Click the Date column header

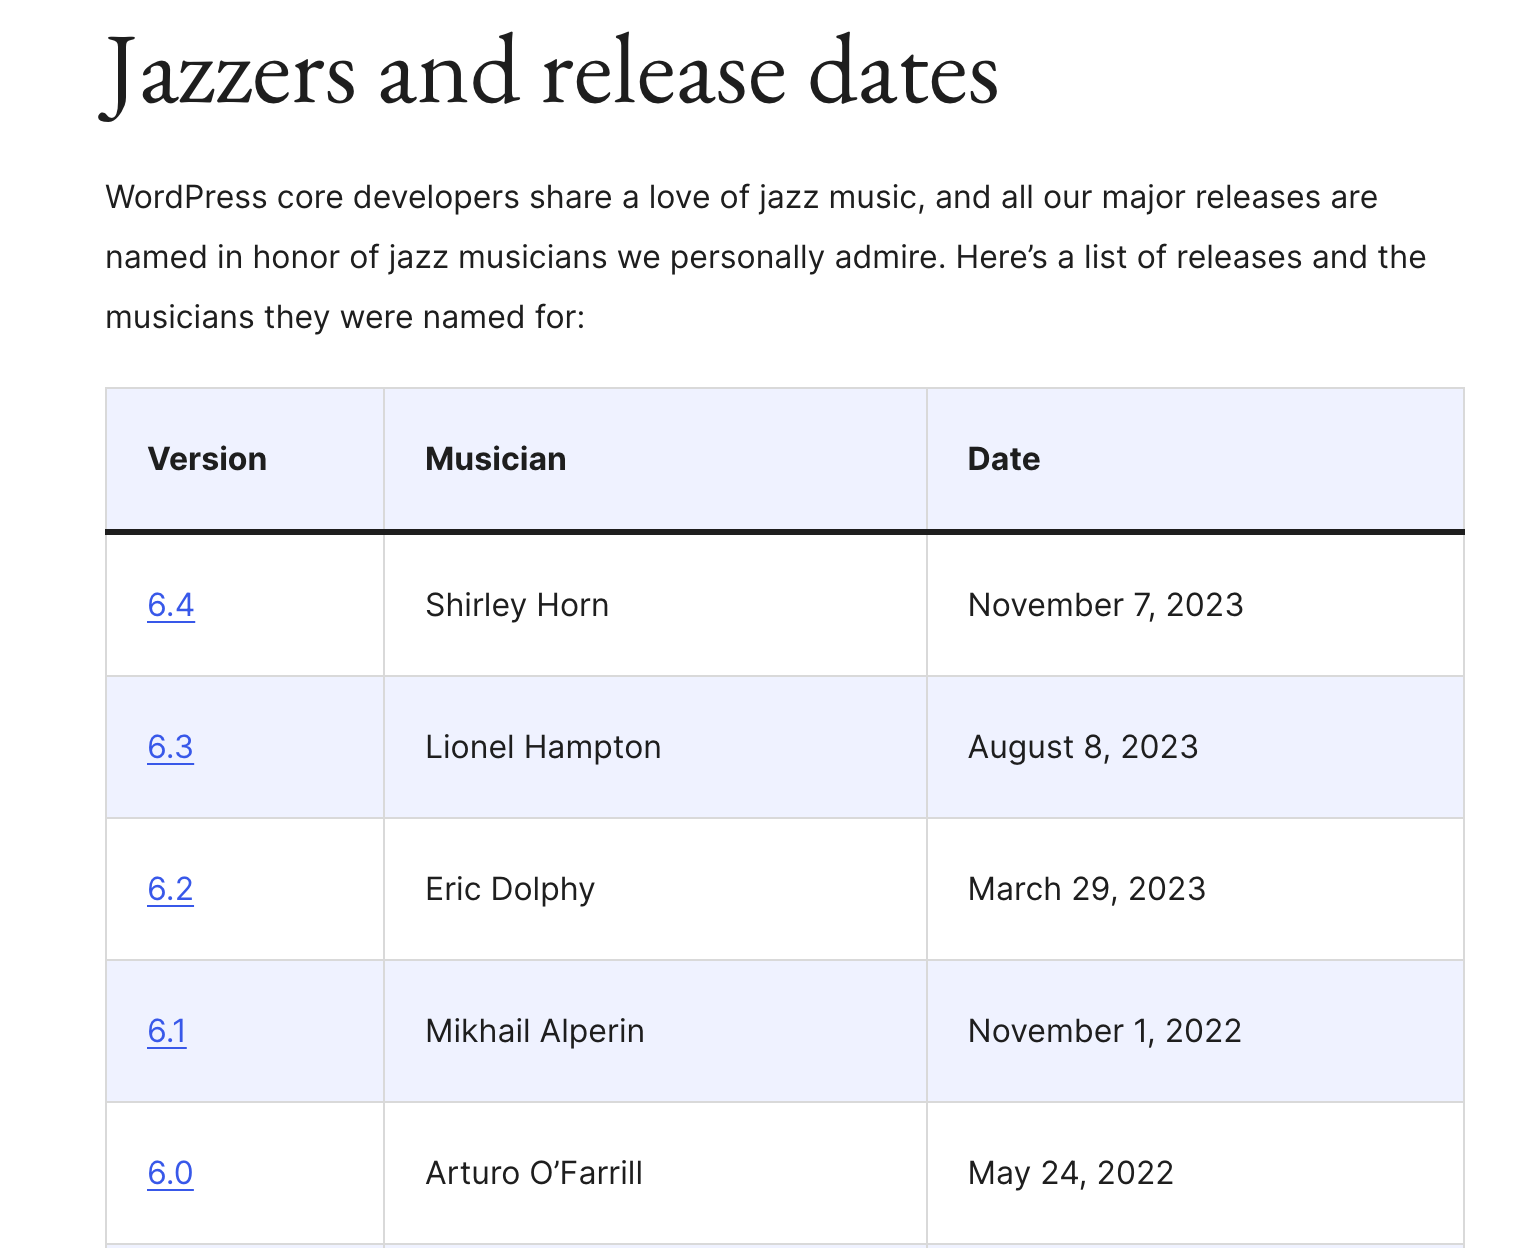1004,459
